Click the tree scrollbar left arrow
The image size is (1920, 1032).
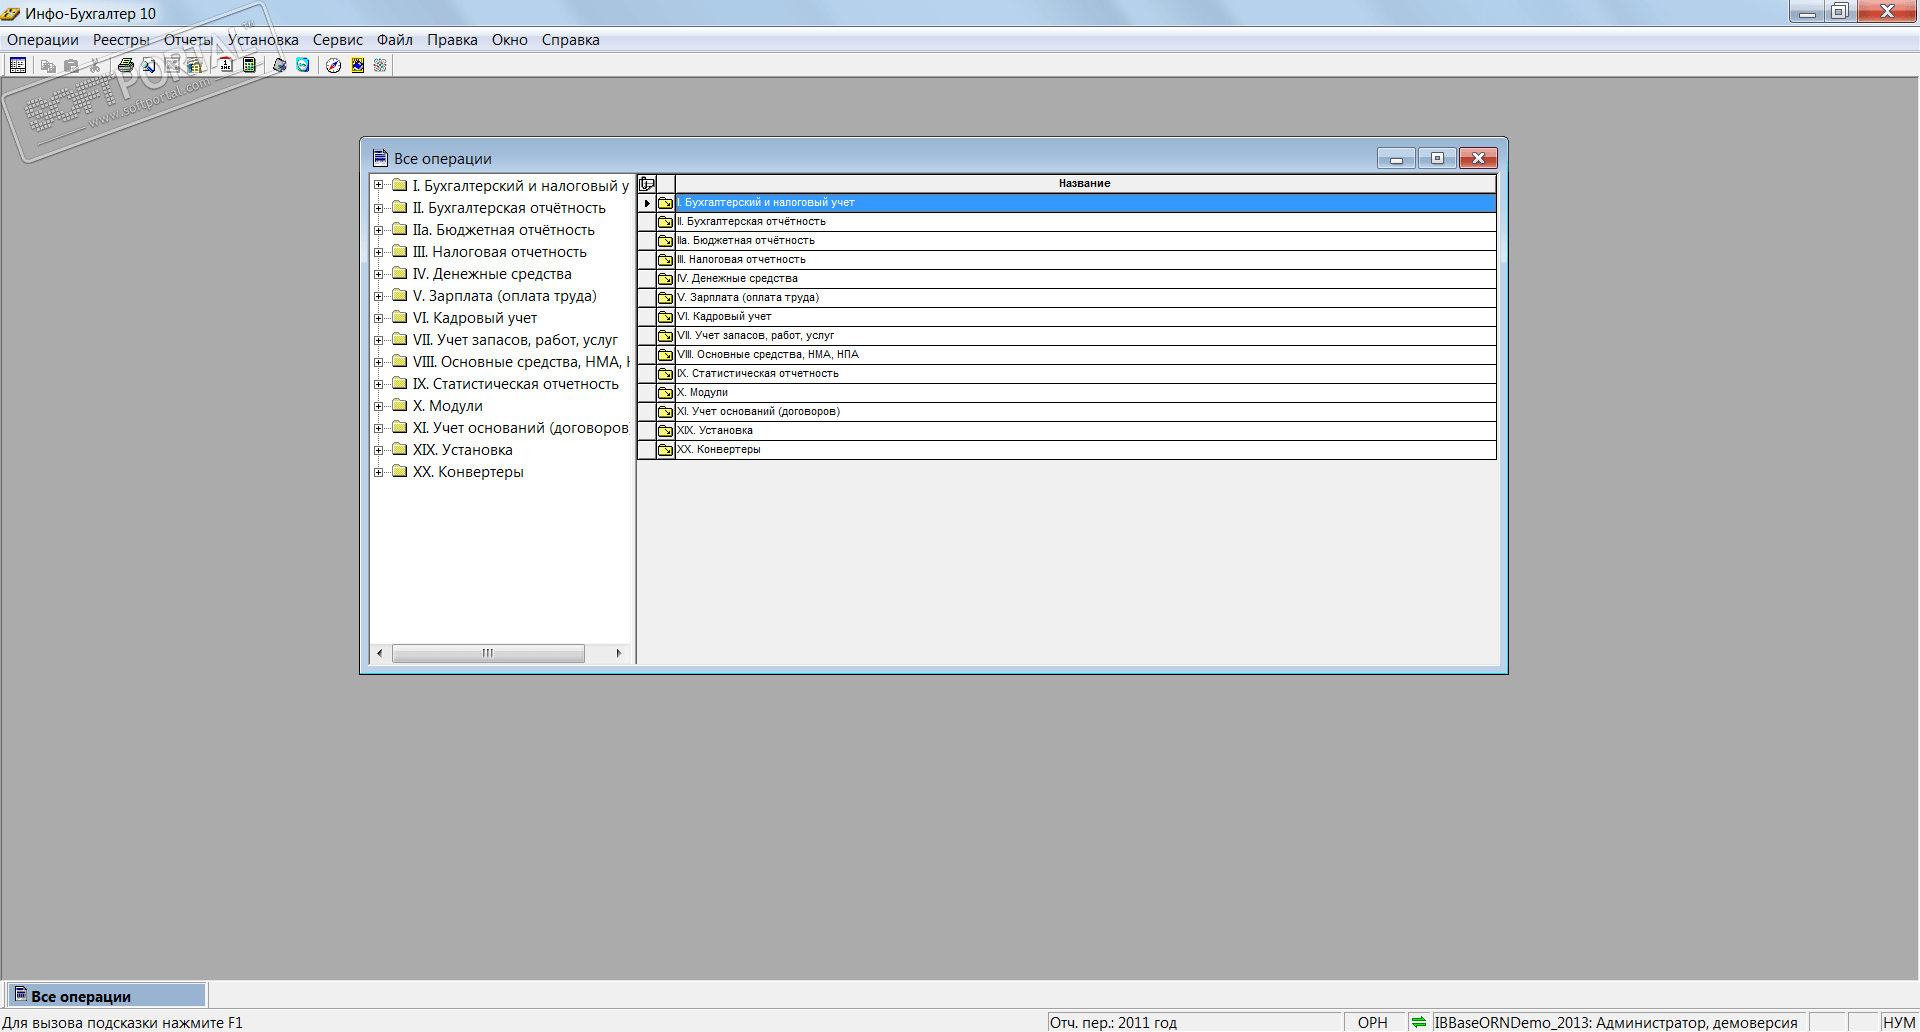coord(379,654)
